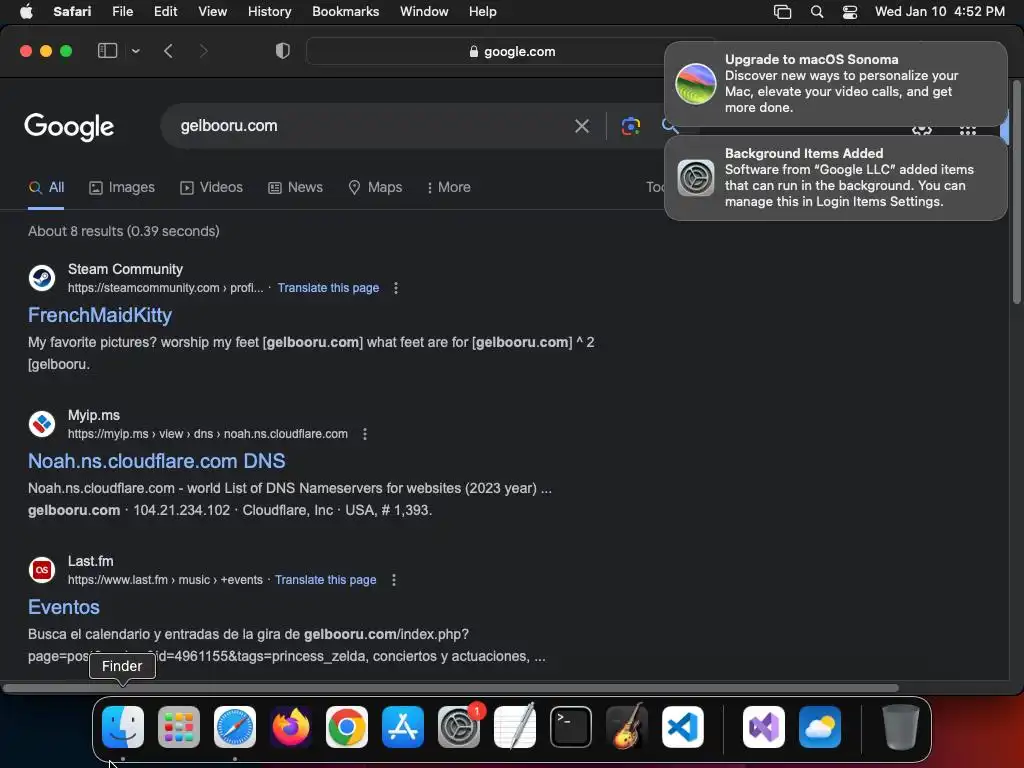The height and width of the screenshot is (768, 1024).
Task: Click the vertical page scrollbar
Action: coord(1016,192)
